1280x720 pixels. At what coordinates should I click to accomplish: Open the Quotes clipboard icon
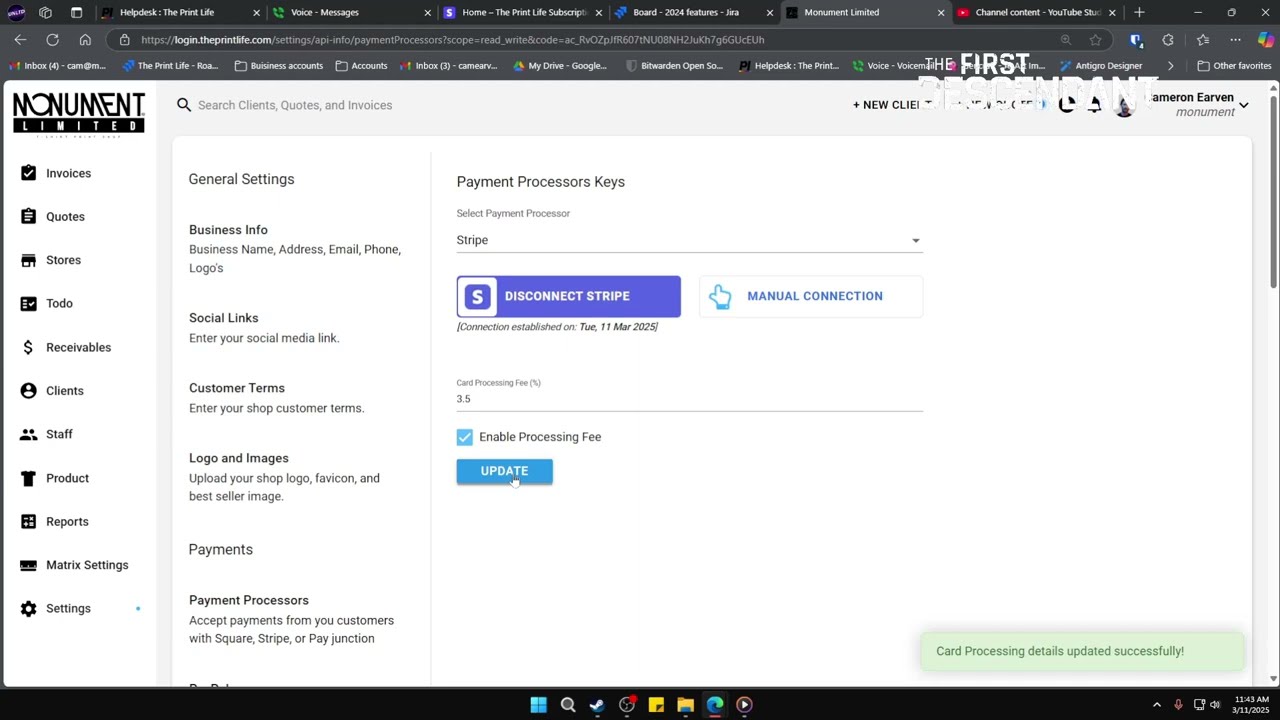28,216
